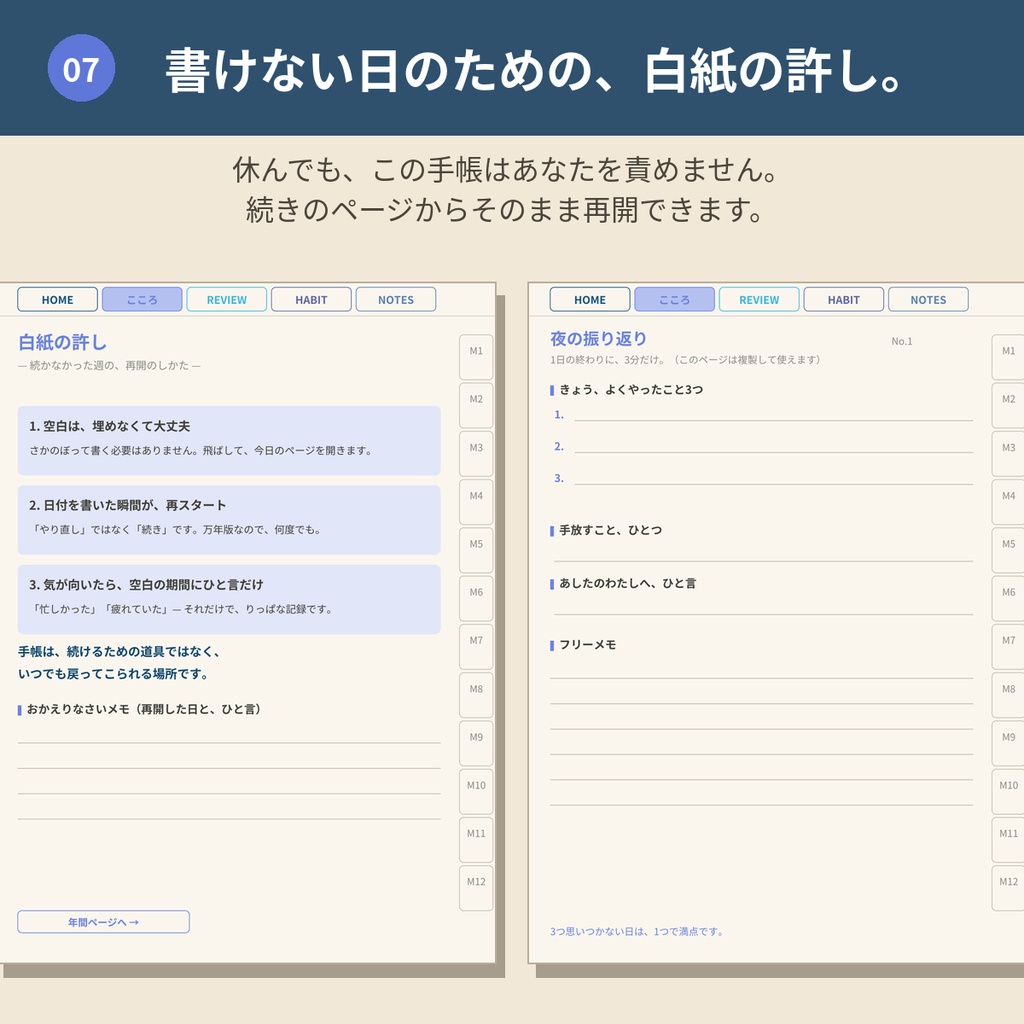
Task: Select card 3. 気が向いたら、空白の期間にひと言だけ
Action: (229, 600)
